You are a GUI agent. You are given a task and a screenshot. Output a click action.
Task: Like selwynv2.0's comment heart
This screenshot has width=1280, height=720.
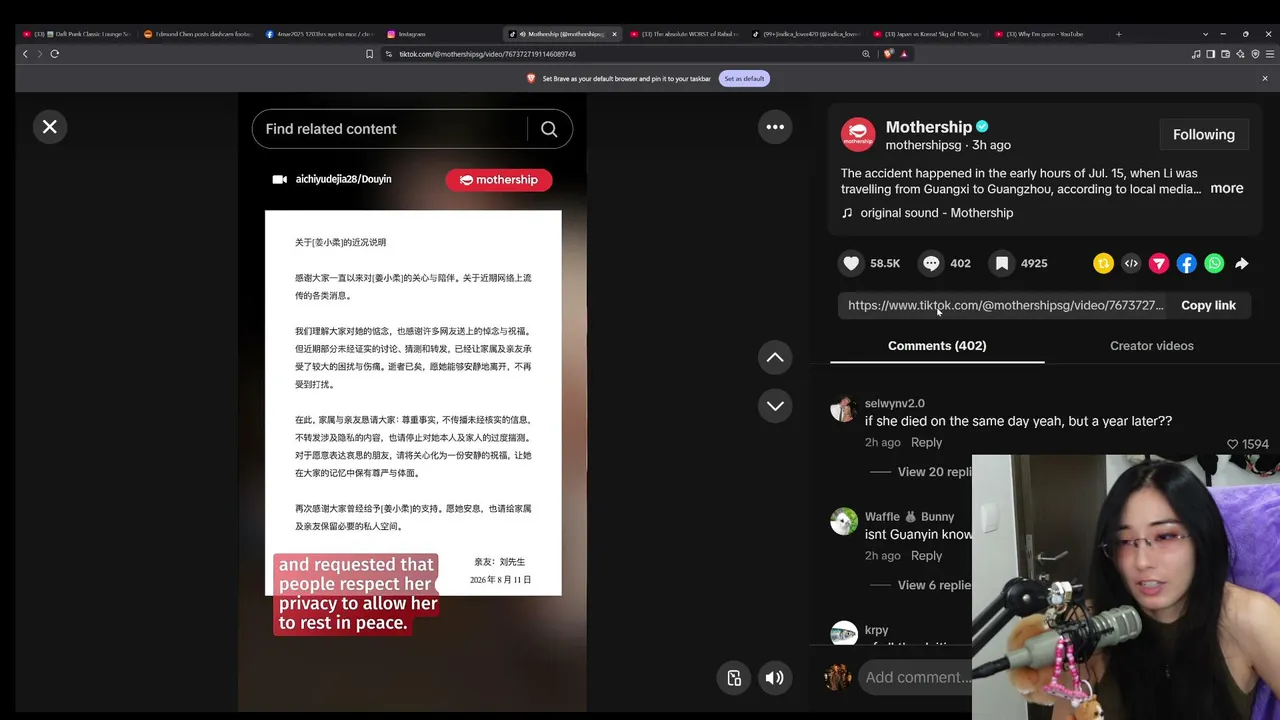pyautogui.click(x=1233, y=444)
